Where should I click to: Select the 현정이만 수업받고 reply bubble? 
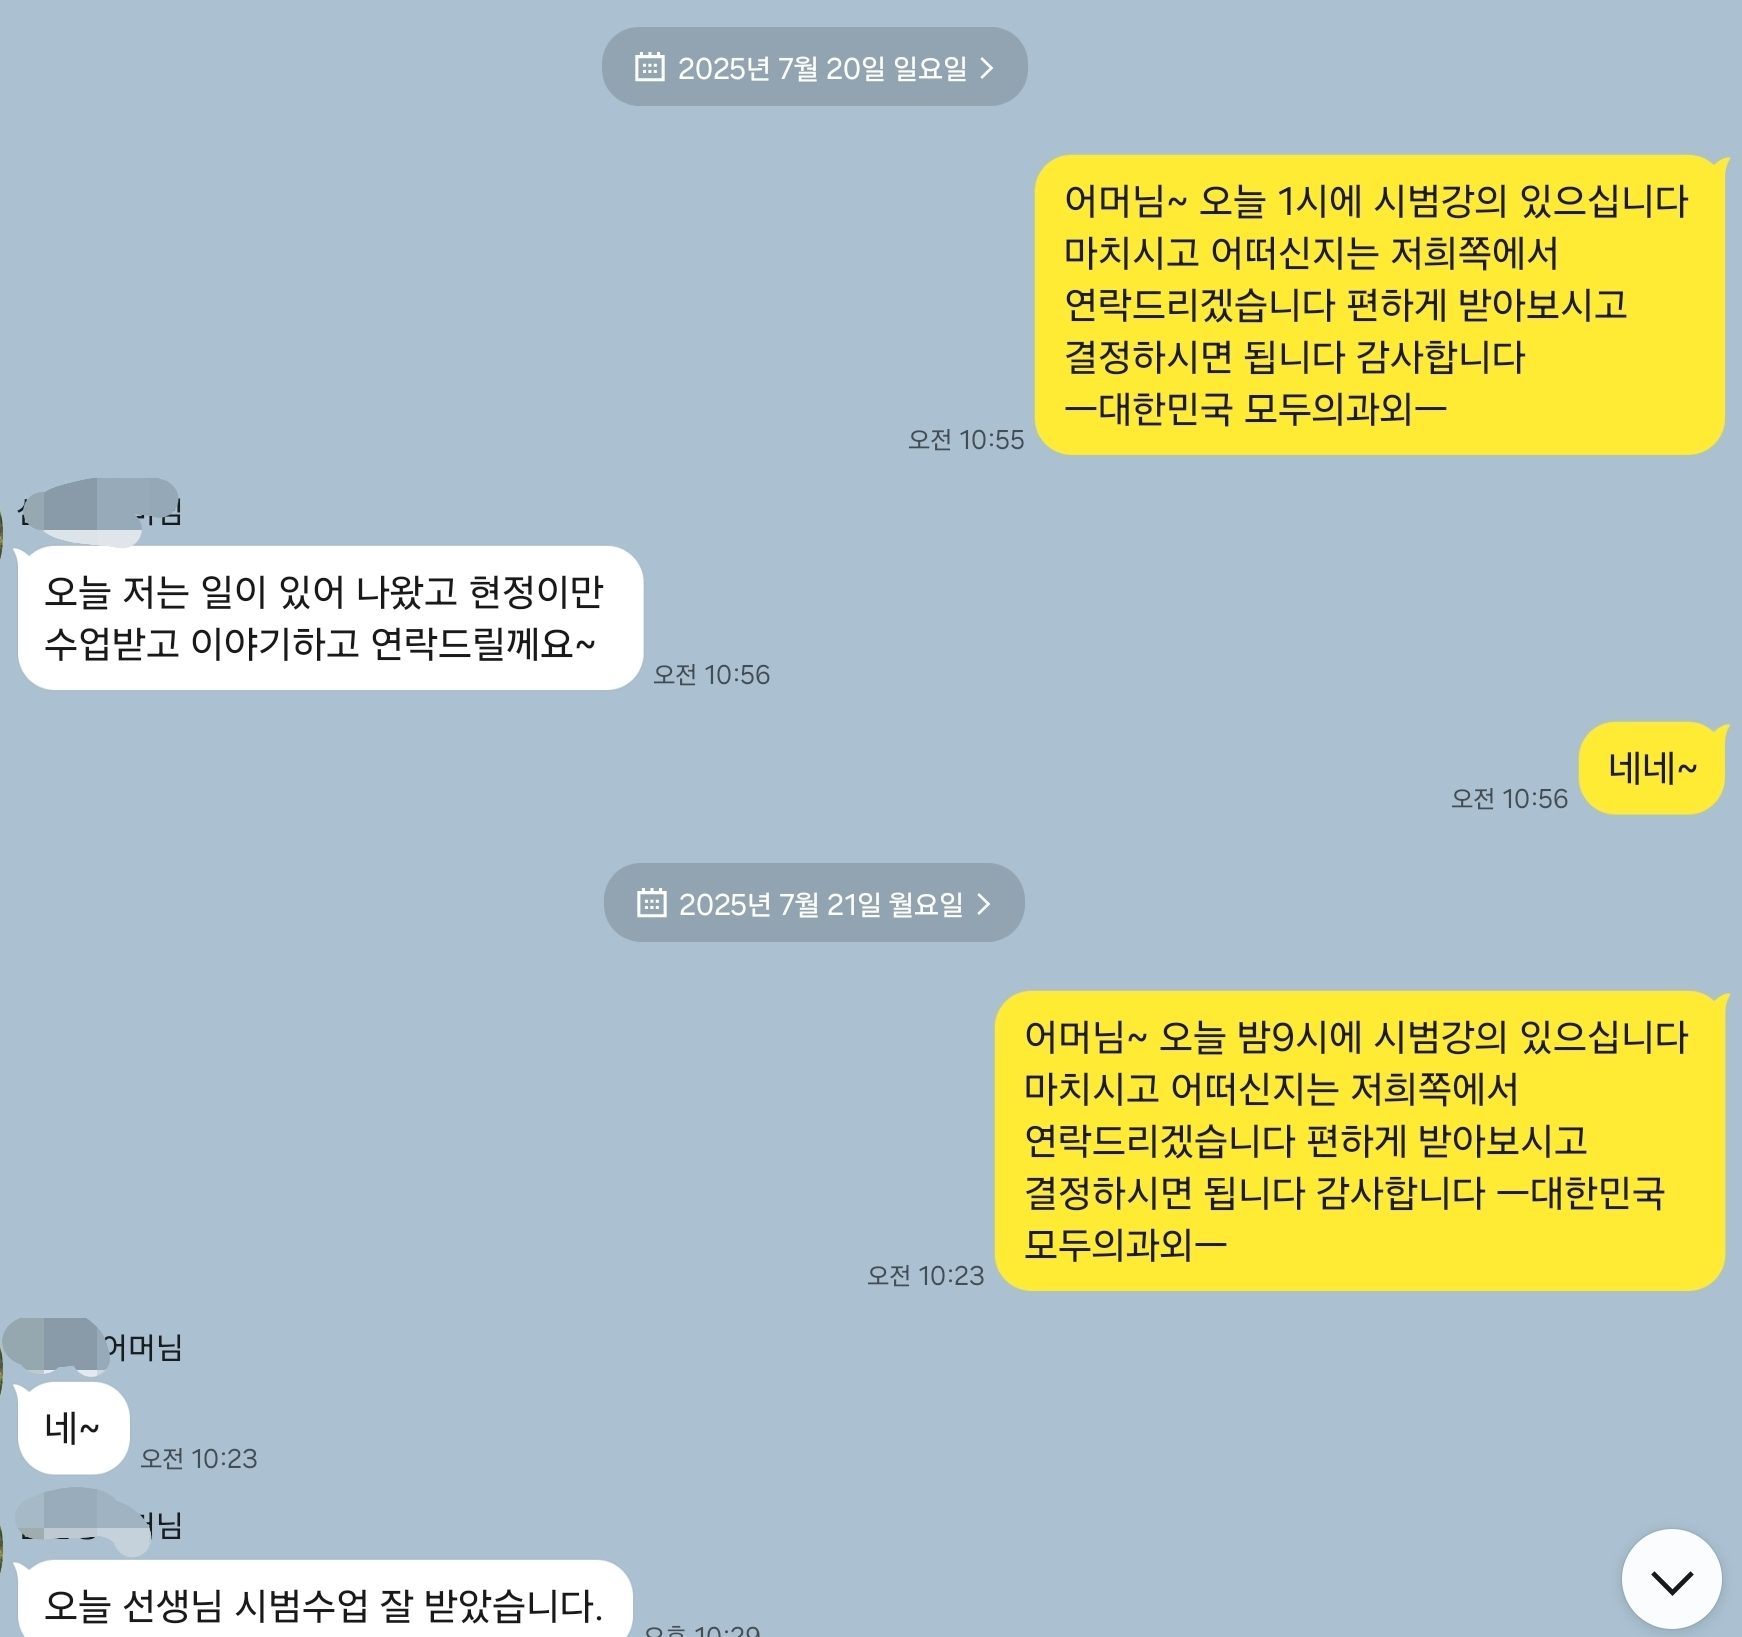click(330, 618)
